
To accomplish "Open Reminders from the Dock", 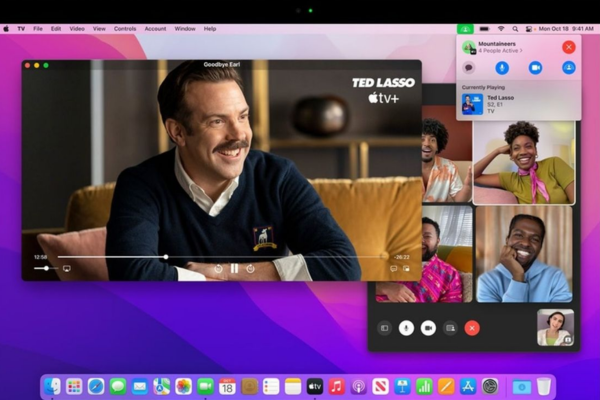I will pos(271,387).
